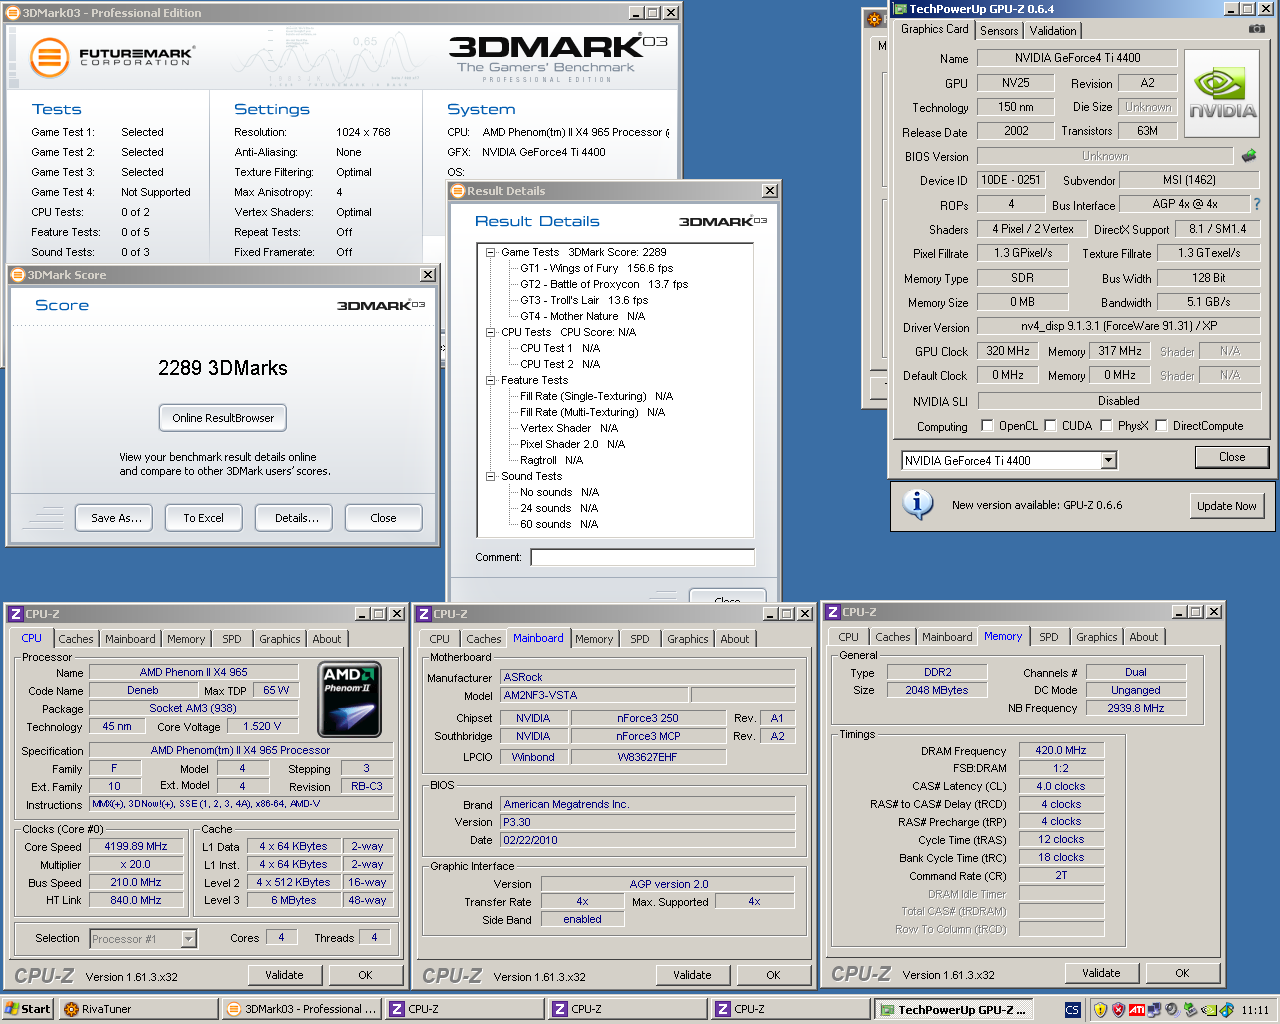Enable the PhysX checkbox
Screen dimensions: 1280x1024
click(1106, 425)
